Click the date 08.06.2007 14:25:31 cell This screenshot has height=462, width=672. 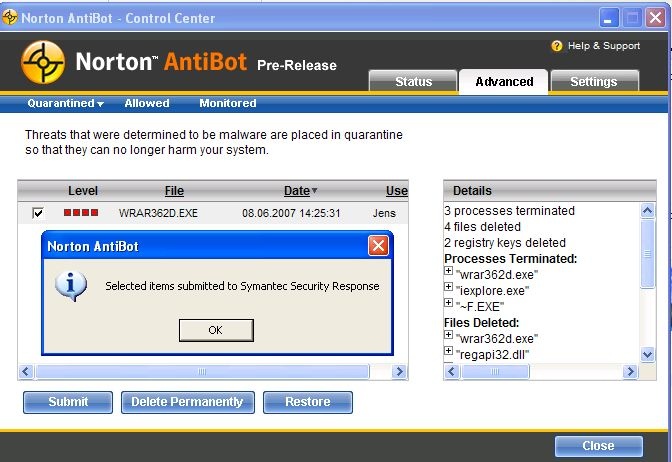point(291,213)
